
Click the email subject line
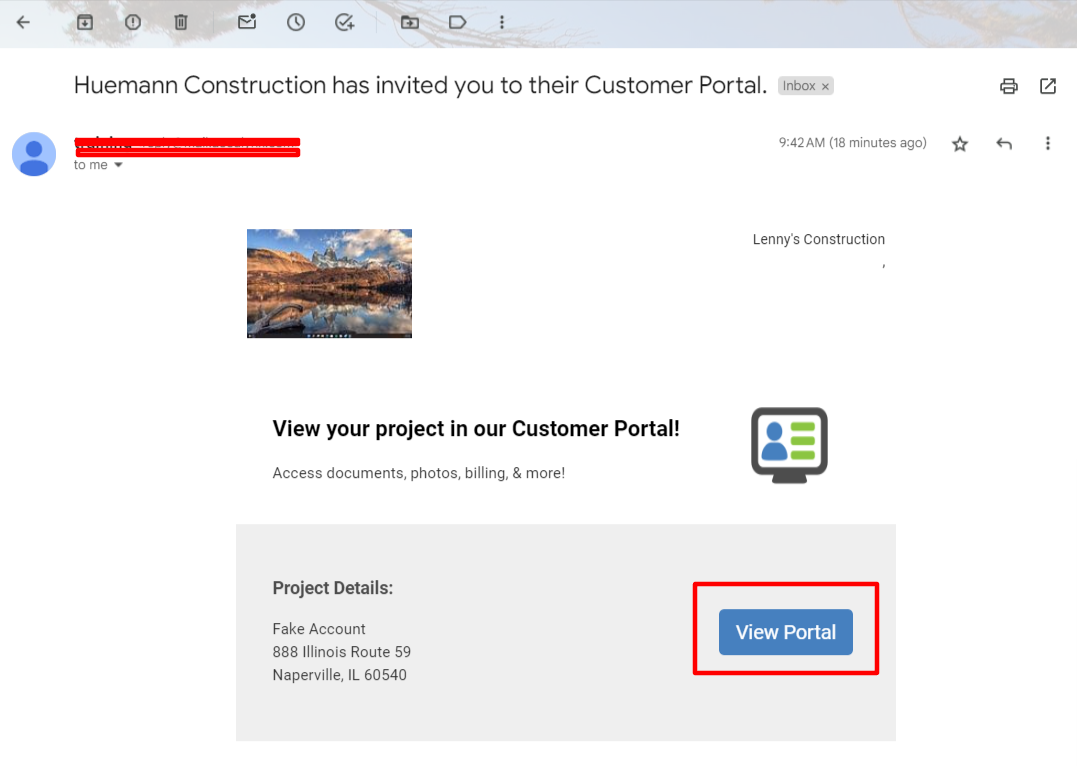(420, 85)
